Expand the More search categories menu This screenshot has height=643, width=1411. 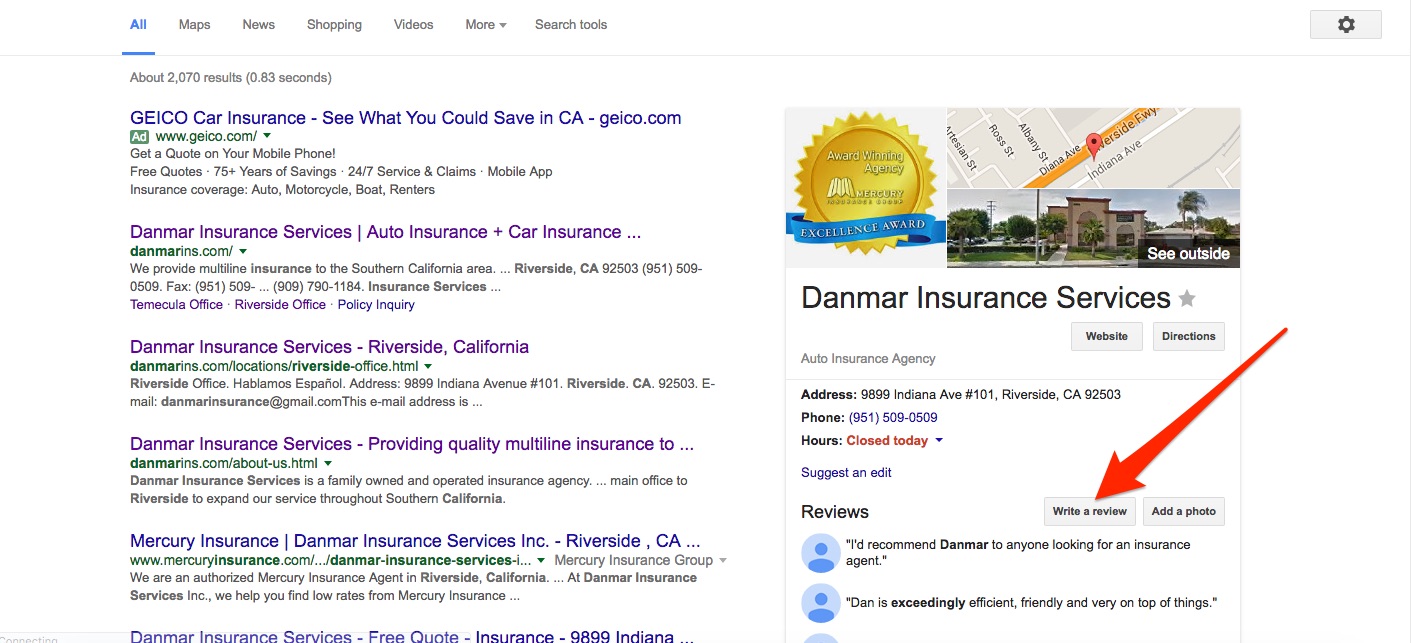[485, 24]
